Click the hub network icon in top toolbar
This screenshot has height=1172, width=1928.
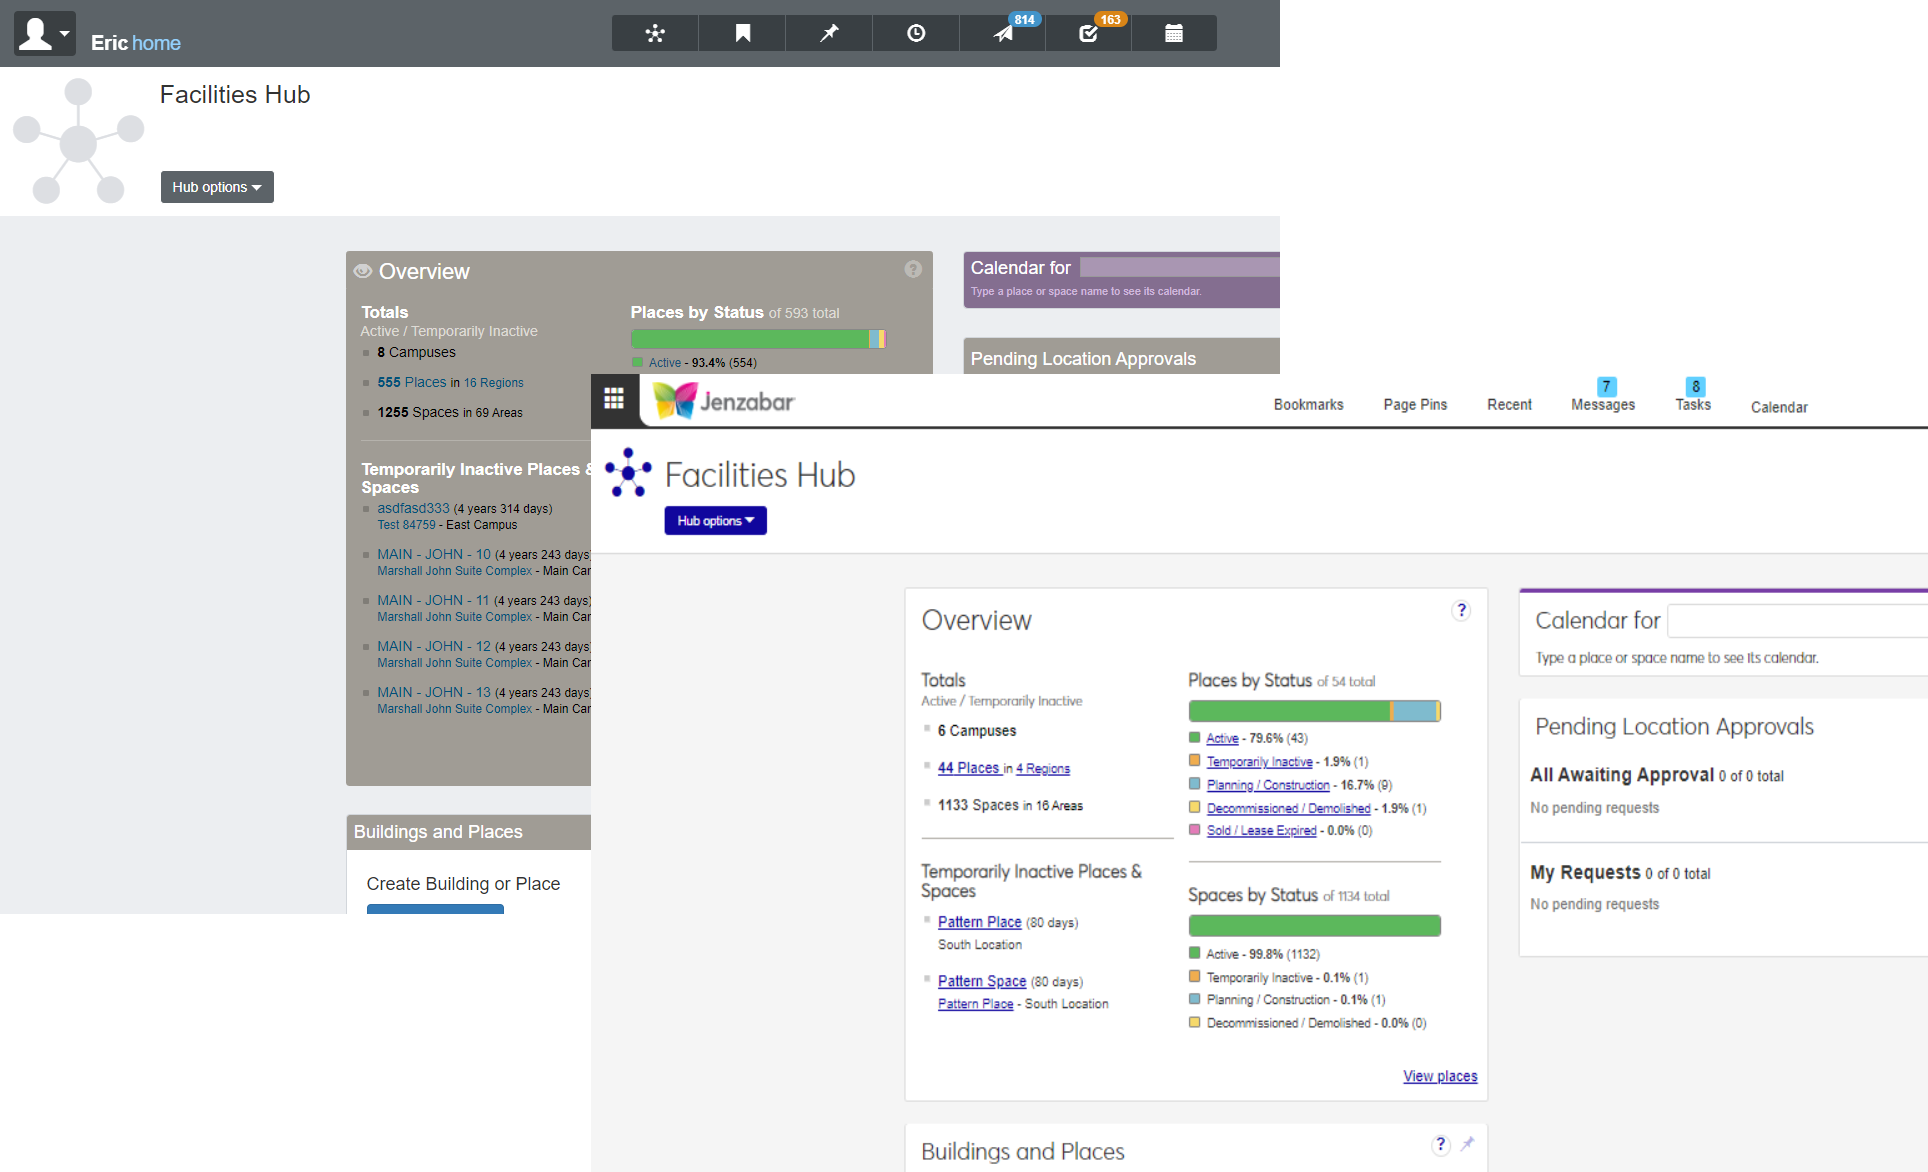(x=655, y=33)
